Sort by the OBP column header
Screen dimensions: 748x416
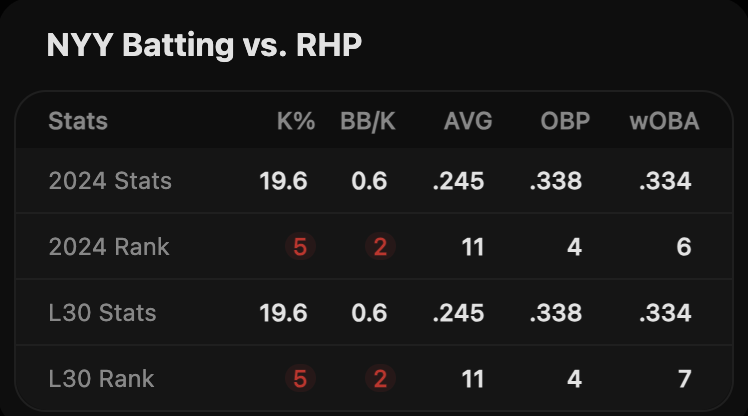(565, 121)
